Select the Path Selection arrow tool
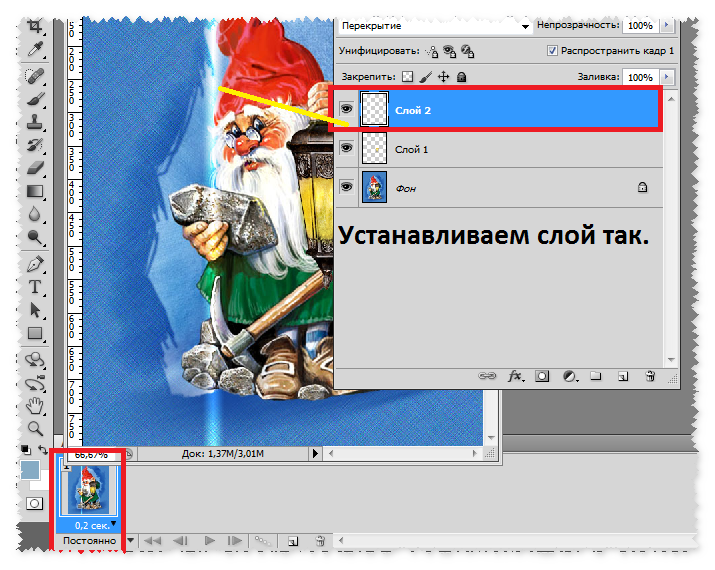Image resolution: width=715 pixels, height=570 pixels. (x=35, y=310)
